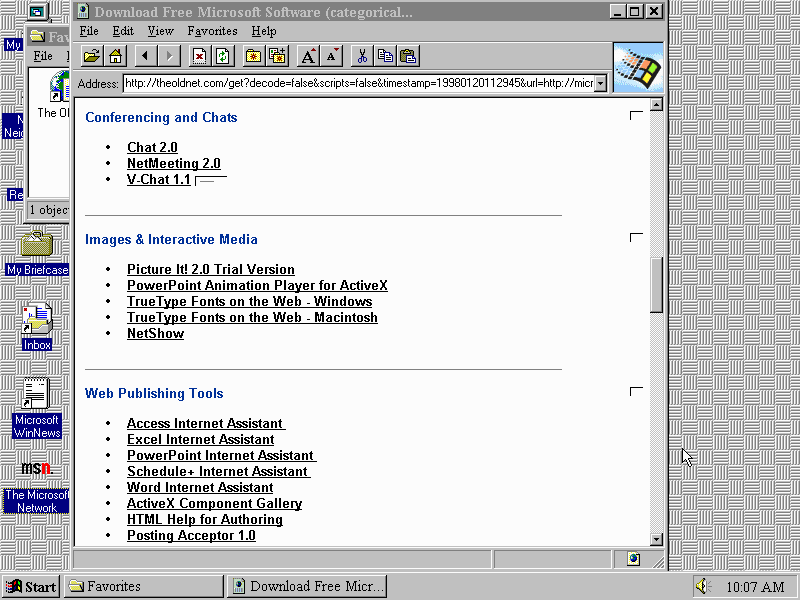This screenshot has width=800, height=600.
Task: Open the View menu
Action: 160,31
